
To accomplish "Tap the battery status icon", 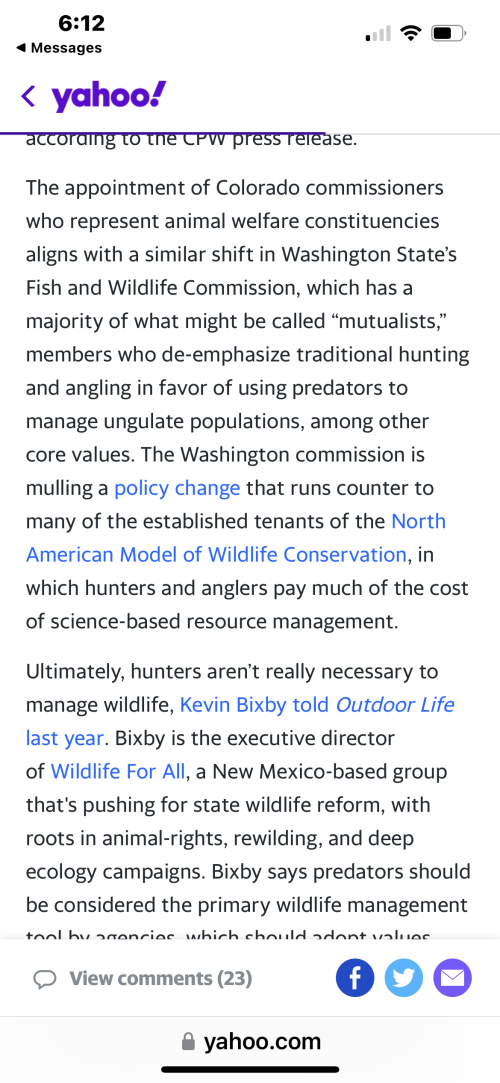I will [450, 32].
